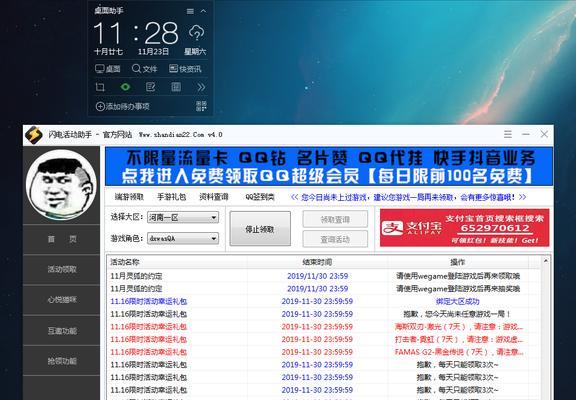Open 互通功能 in the sidebar
The image size is (576, 400).
(x=61, y=331)
